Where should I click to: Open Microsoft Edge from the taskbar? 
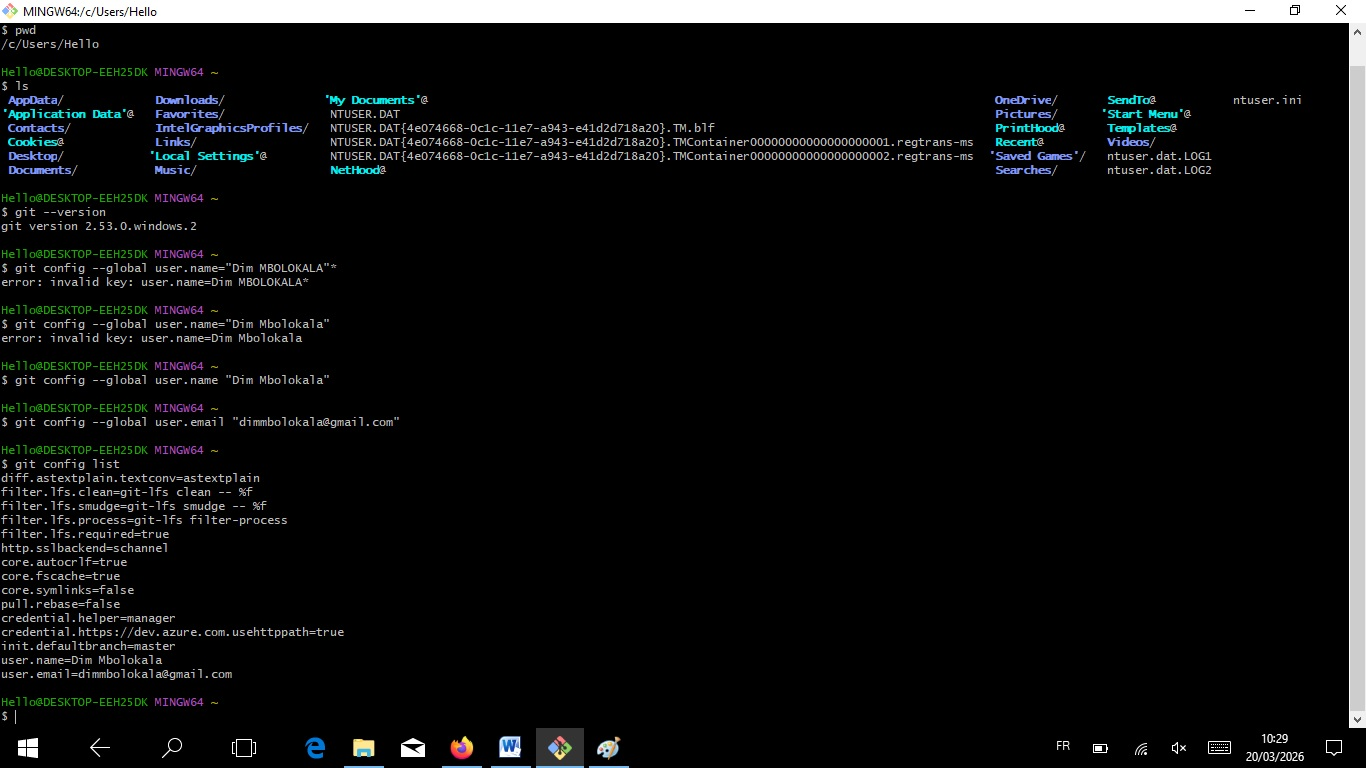(x=314, y=748)
